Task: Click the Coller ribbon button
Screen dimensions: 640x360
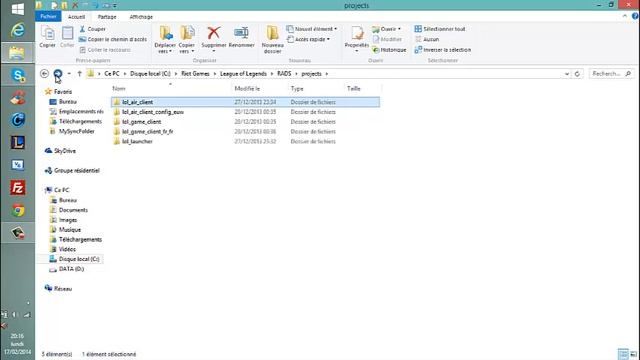Action: pyautogui.click(x=67, y=37)
